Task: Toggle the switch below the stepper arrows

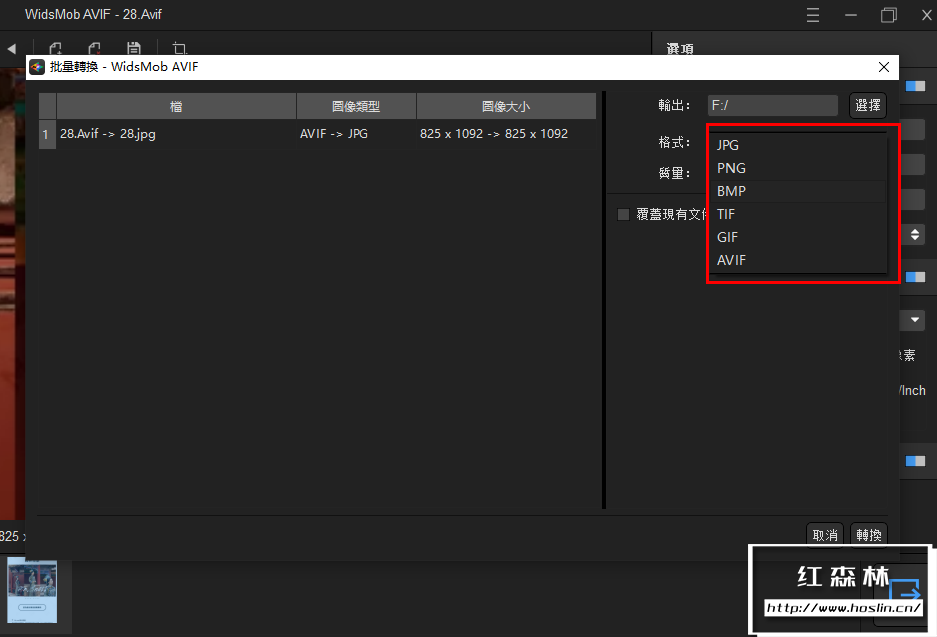Action: click(915, 277)
